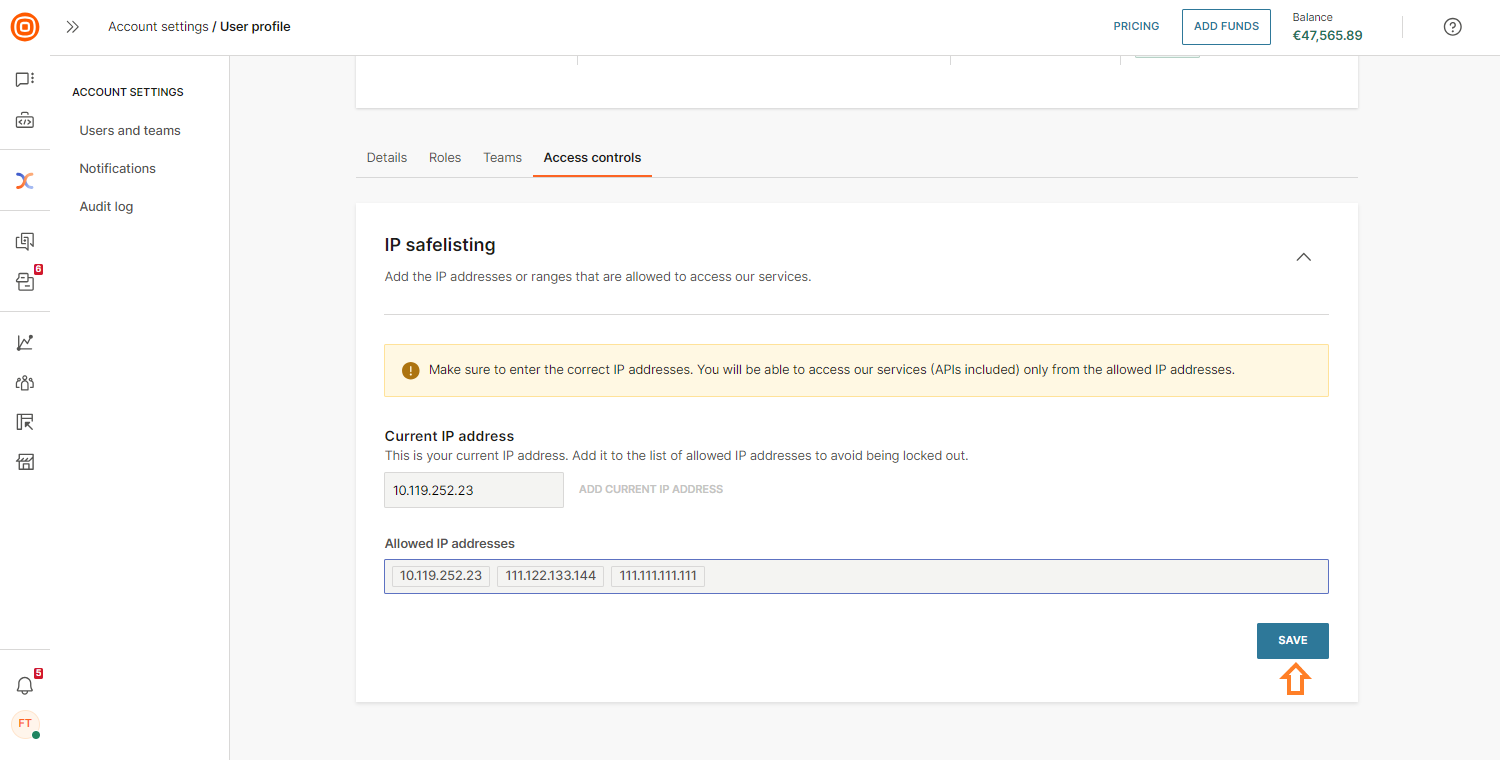This screenshot has width=1500, height=760.
Task: Open the marketplace store icon
Action: (25, 462)
